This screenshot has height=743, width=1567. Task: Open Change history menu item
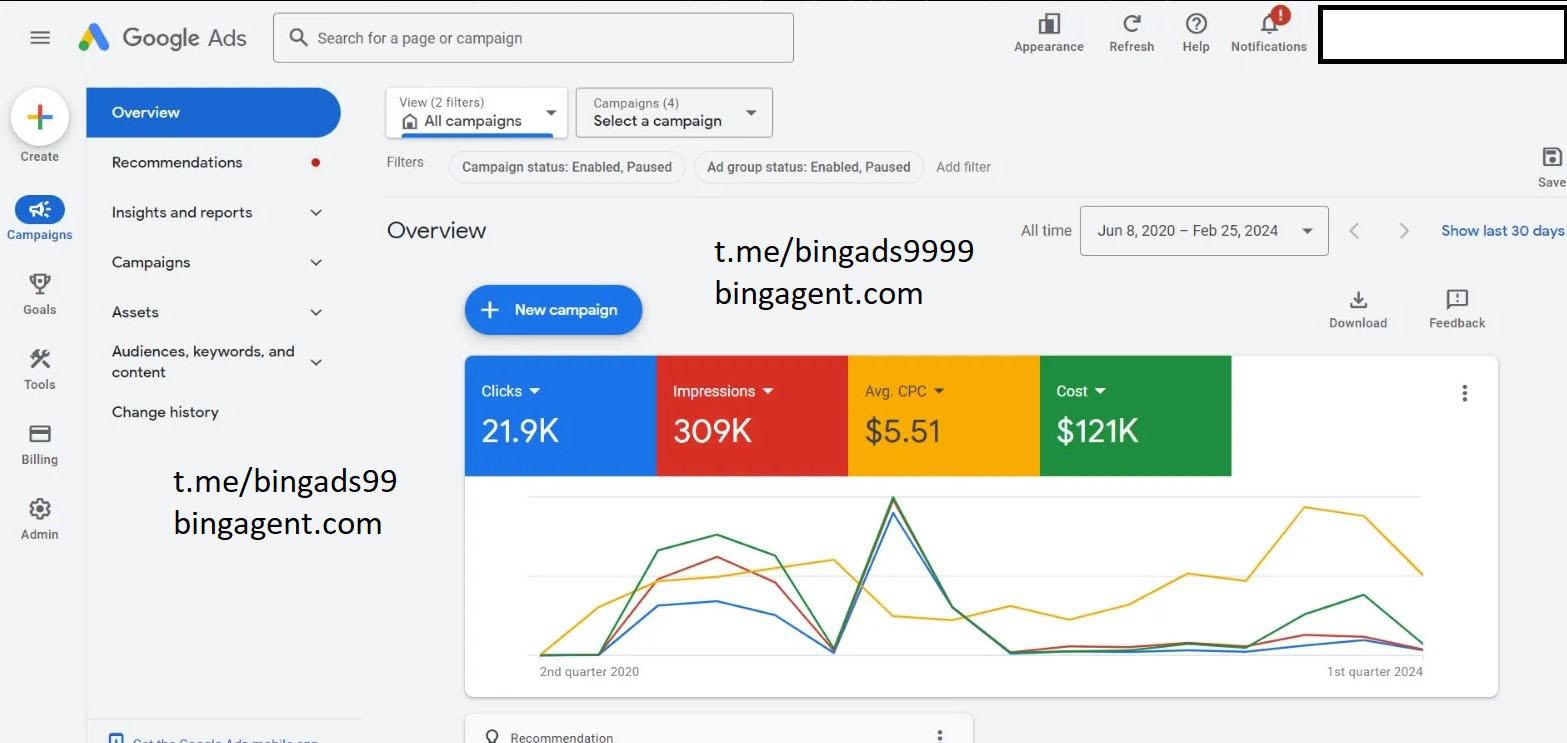(165, 412)
